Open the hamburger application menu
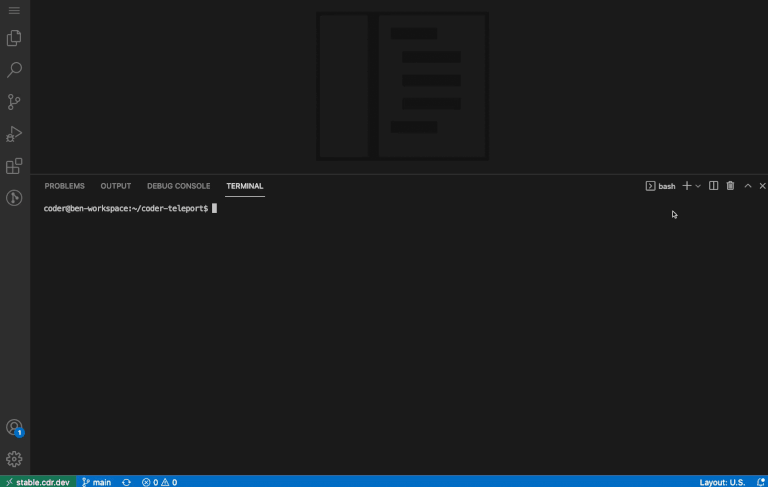Viewport: 768px width, 487px height. coord(14,10)
